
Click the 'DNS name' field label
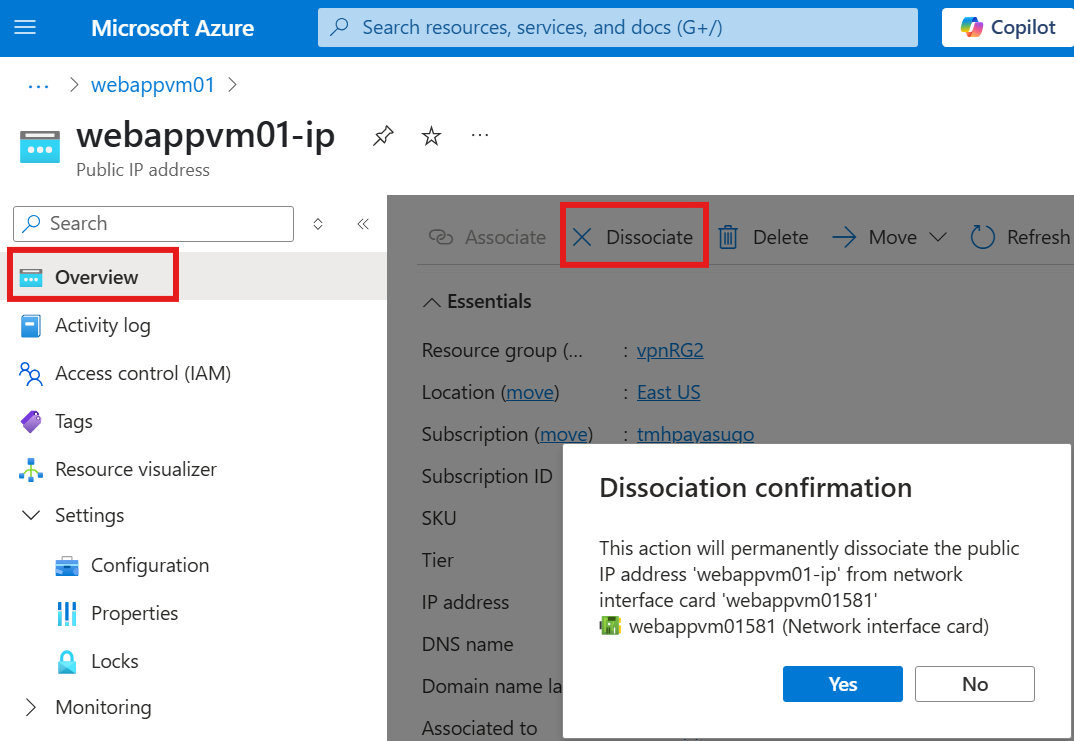point(468,644)
